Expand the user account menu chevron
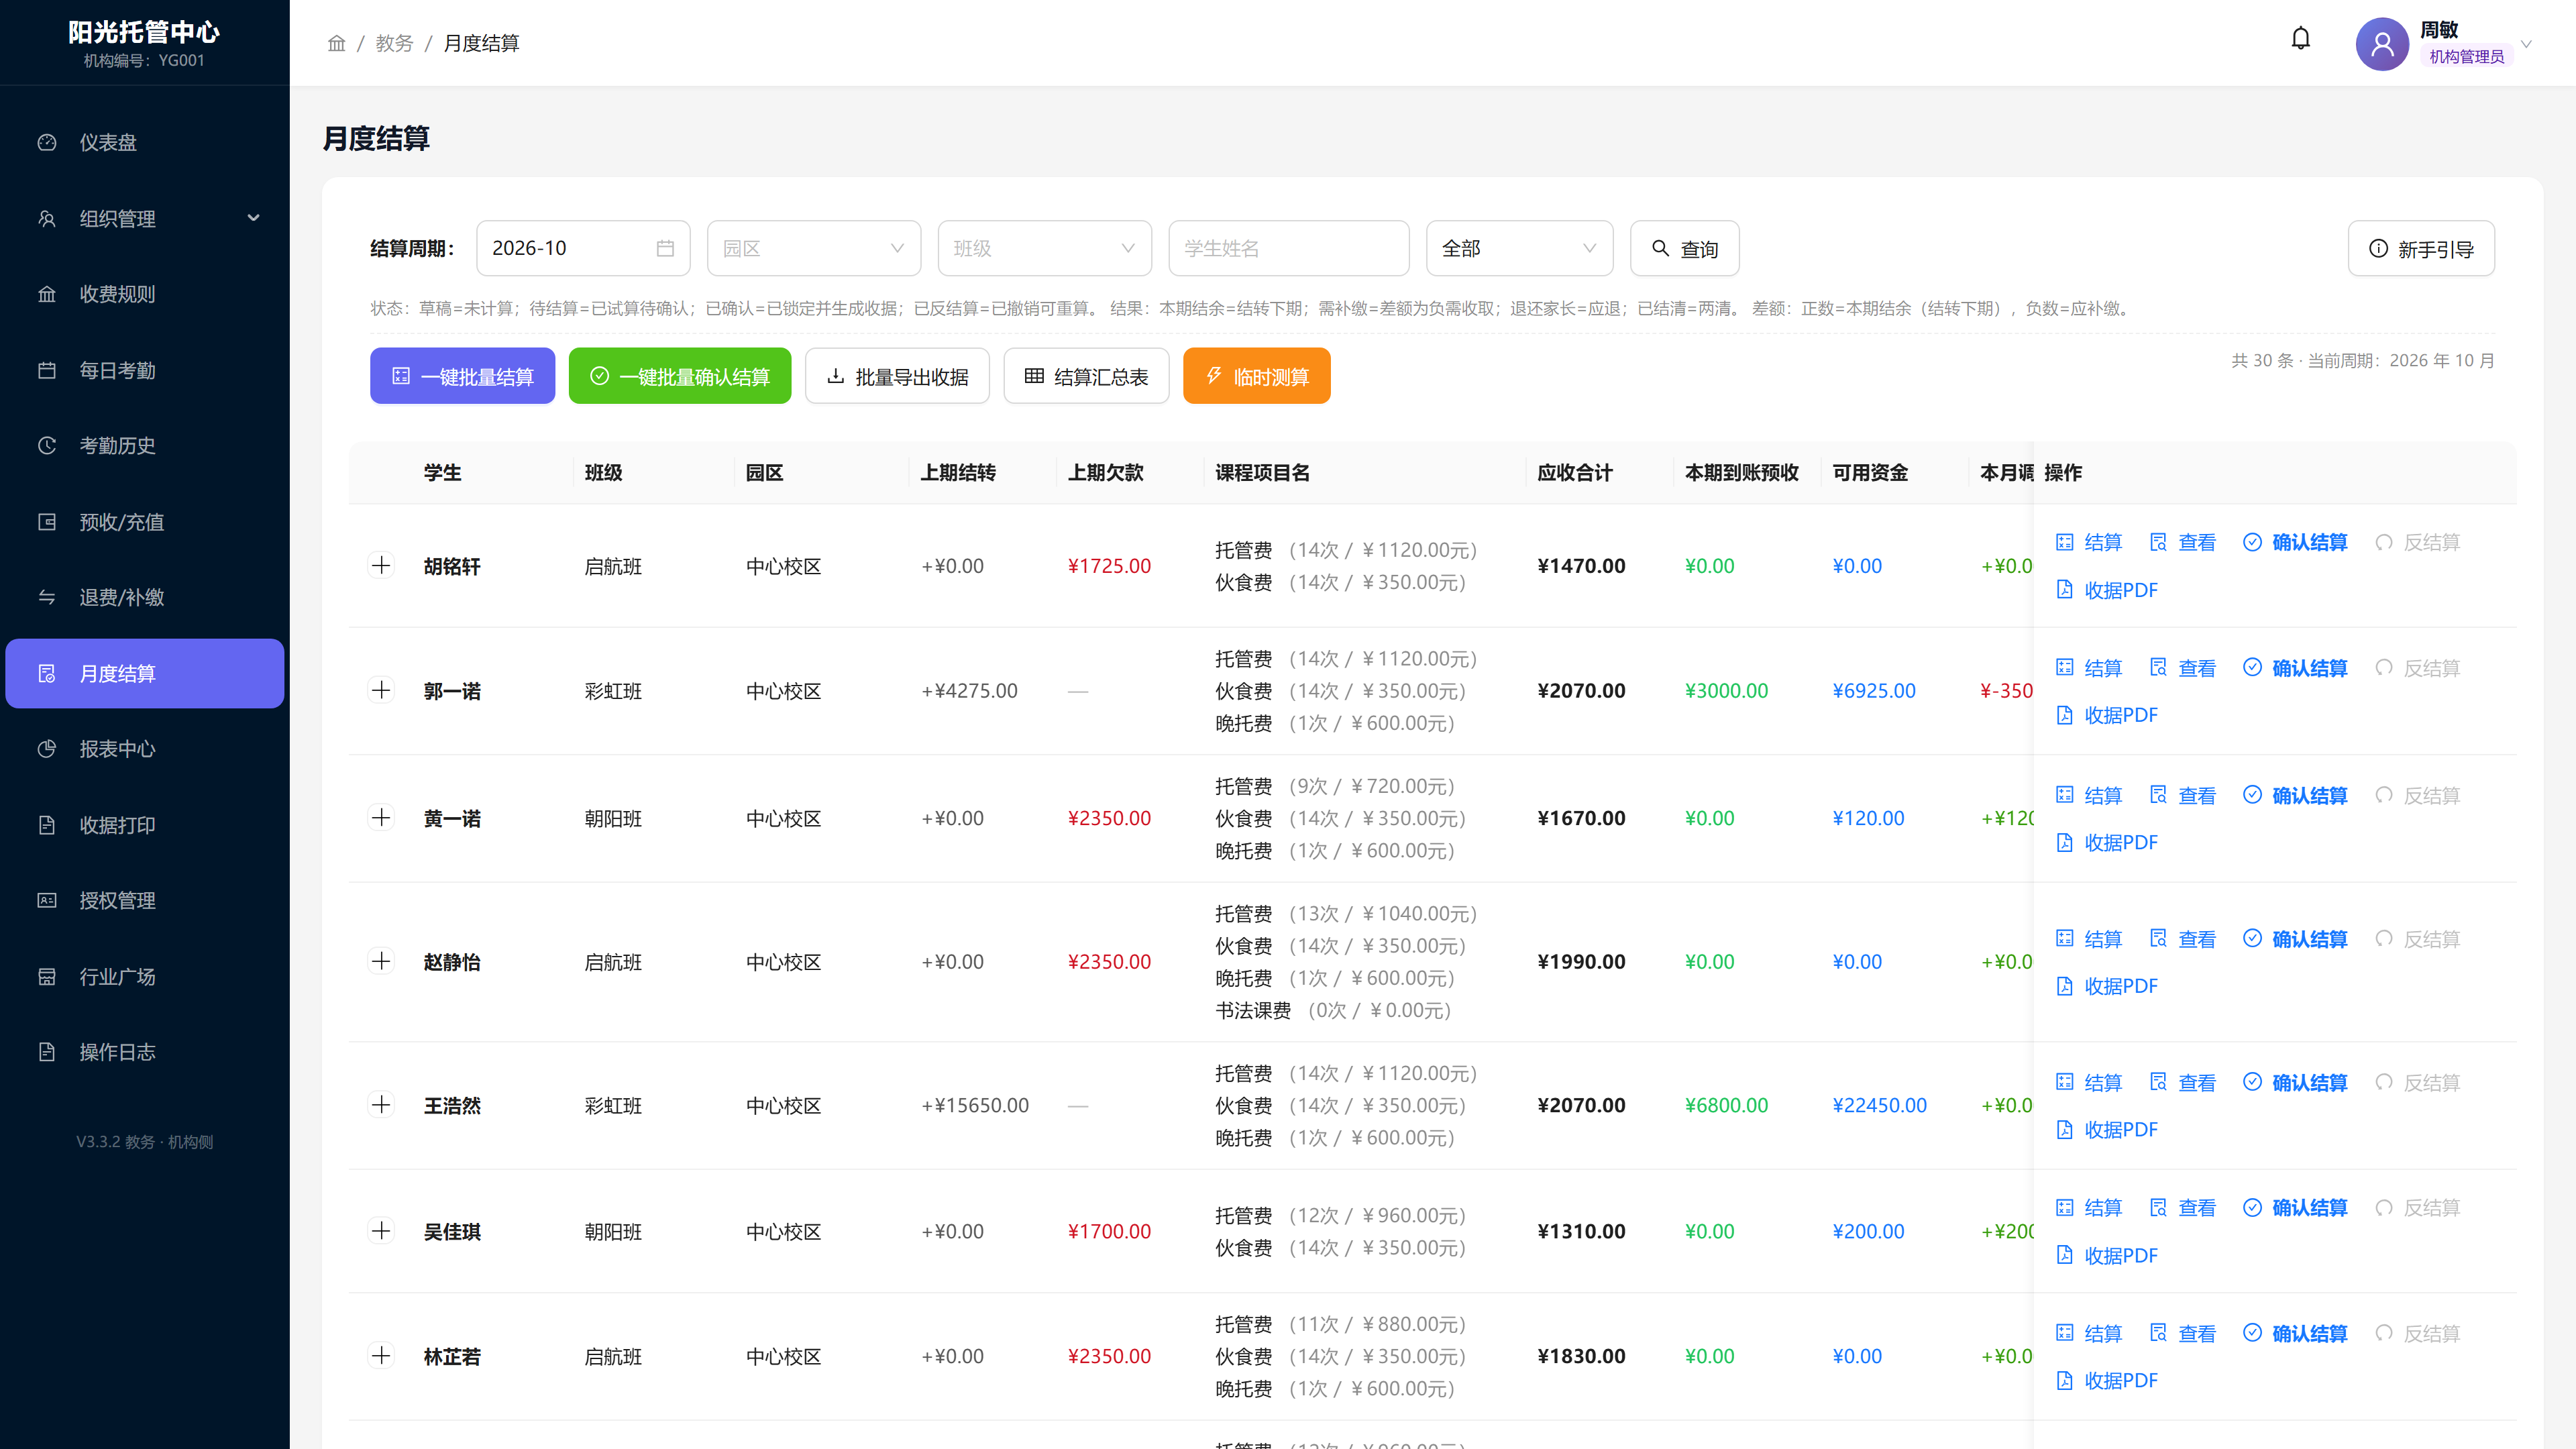 coord(2526,43)
